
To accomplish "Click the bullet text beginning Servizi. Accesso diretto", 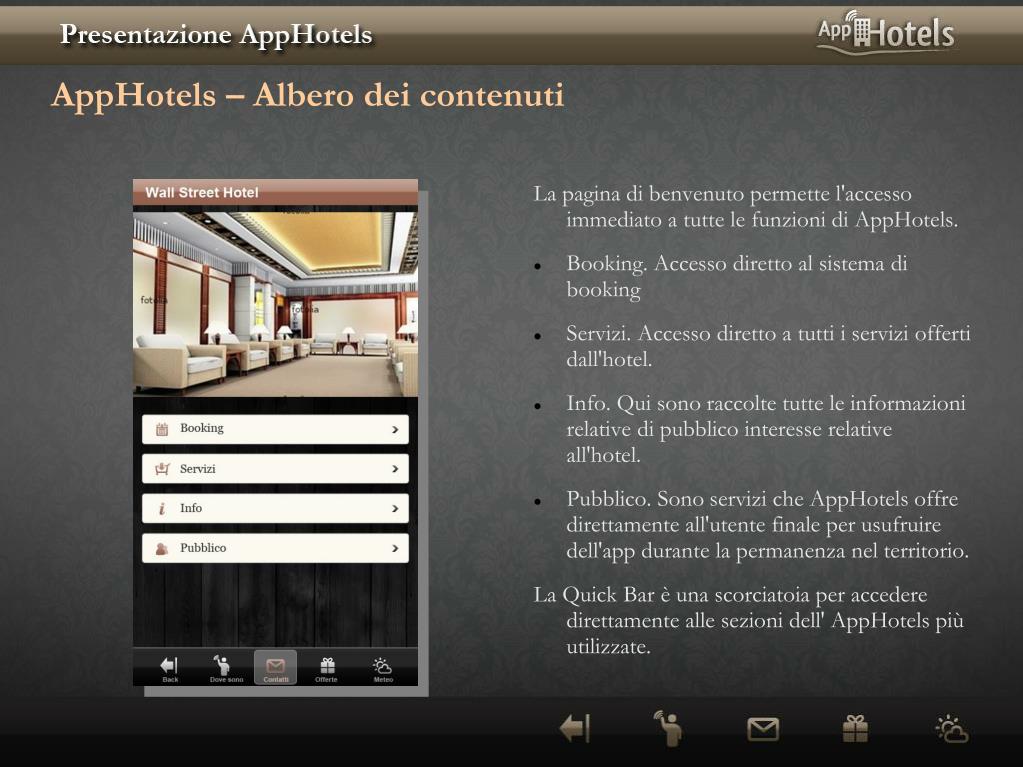I will [x=768, y=346].
